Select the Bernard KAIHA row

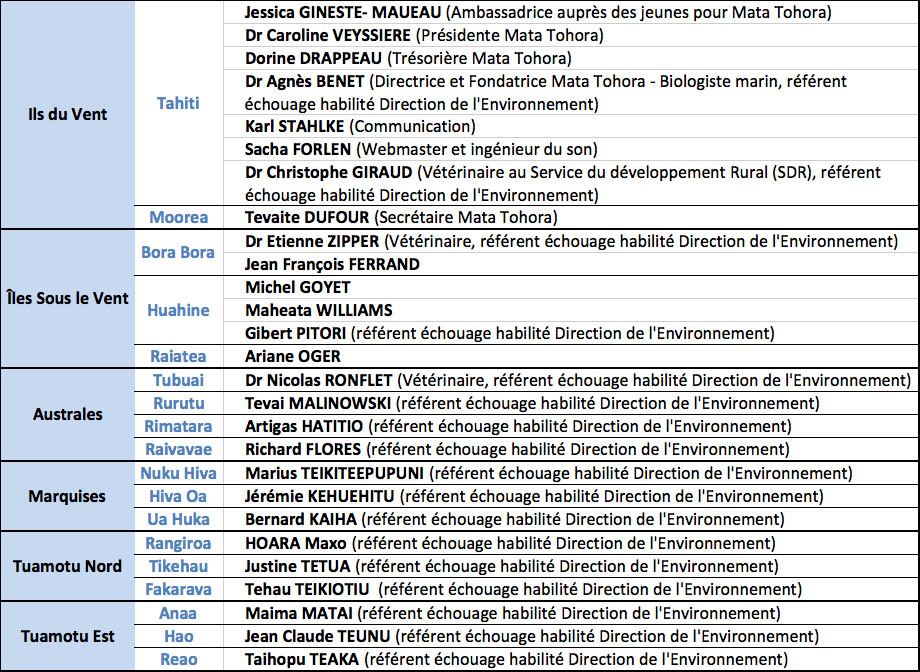(571, 519)
